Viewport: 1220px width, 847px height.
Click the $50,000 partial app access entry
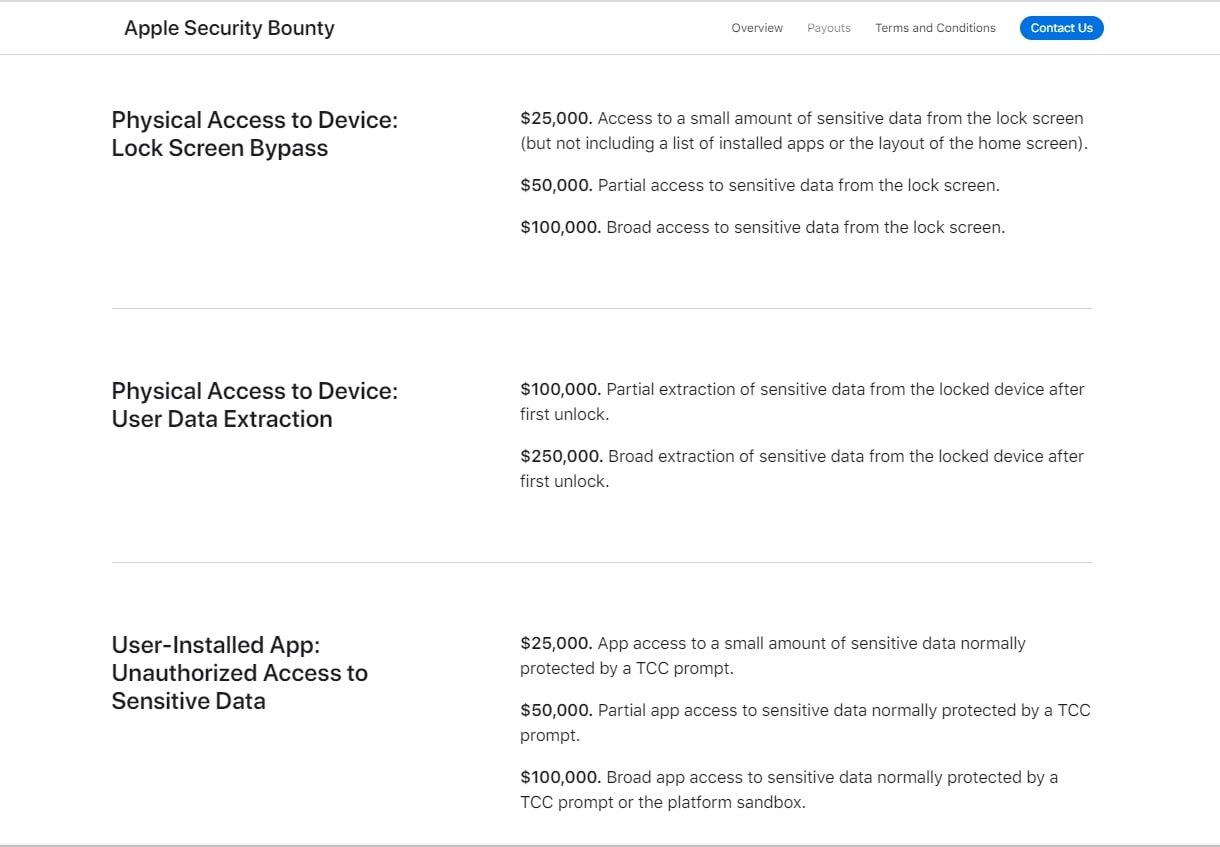[x=805, y=722]
